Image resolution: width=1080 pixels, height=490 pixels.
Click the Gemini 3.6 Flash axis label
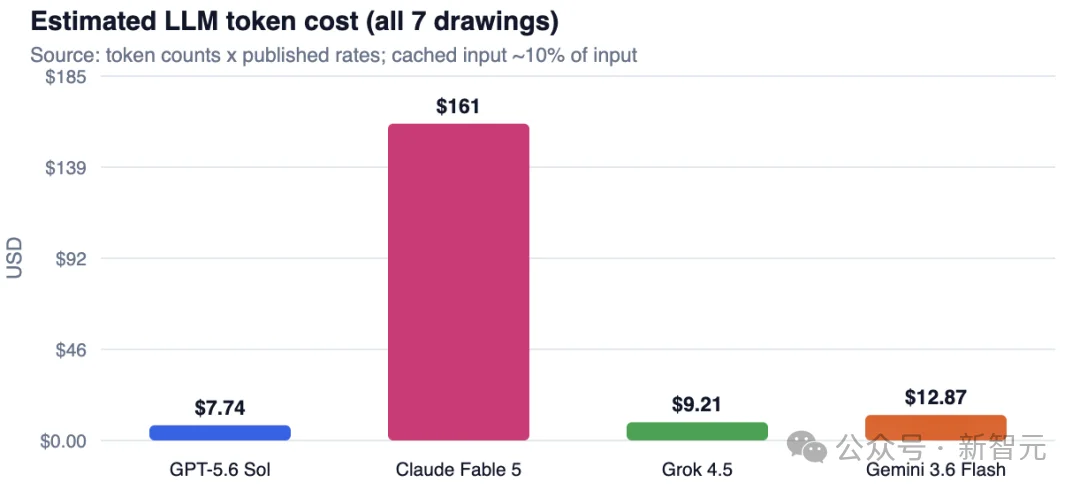(x=935, y=470)
